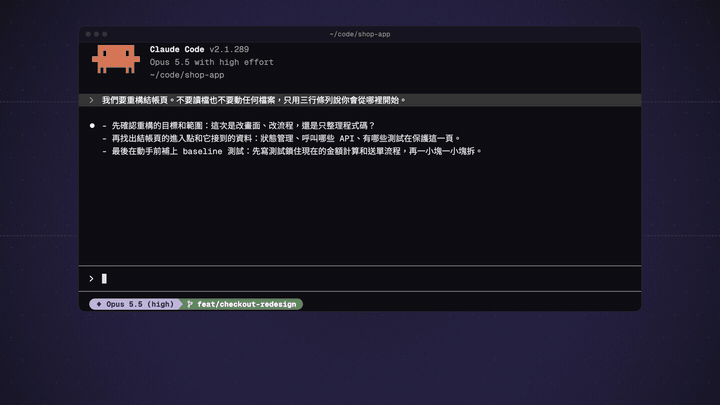Click the ~/code/shop-app path under the header
The width and height of the screenshot is (720, 405).
coord(187,75)
